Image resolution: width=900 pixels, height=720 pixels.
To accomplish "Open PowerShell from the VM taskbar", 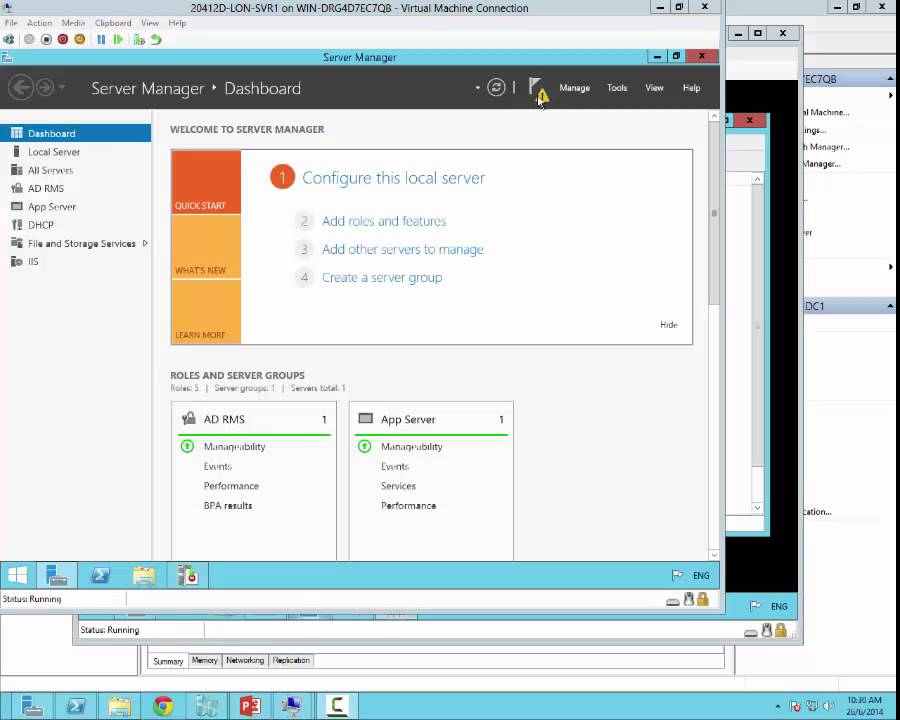I will tap(100, 575).
